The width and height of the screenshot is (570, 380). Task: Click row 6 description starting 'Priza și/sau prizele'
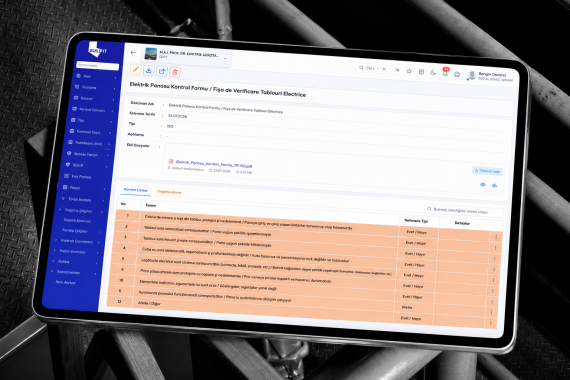(x=236, y=276)
